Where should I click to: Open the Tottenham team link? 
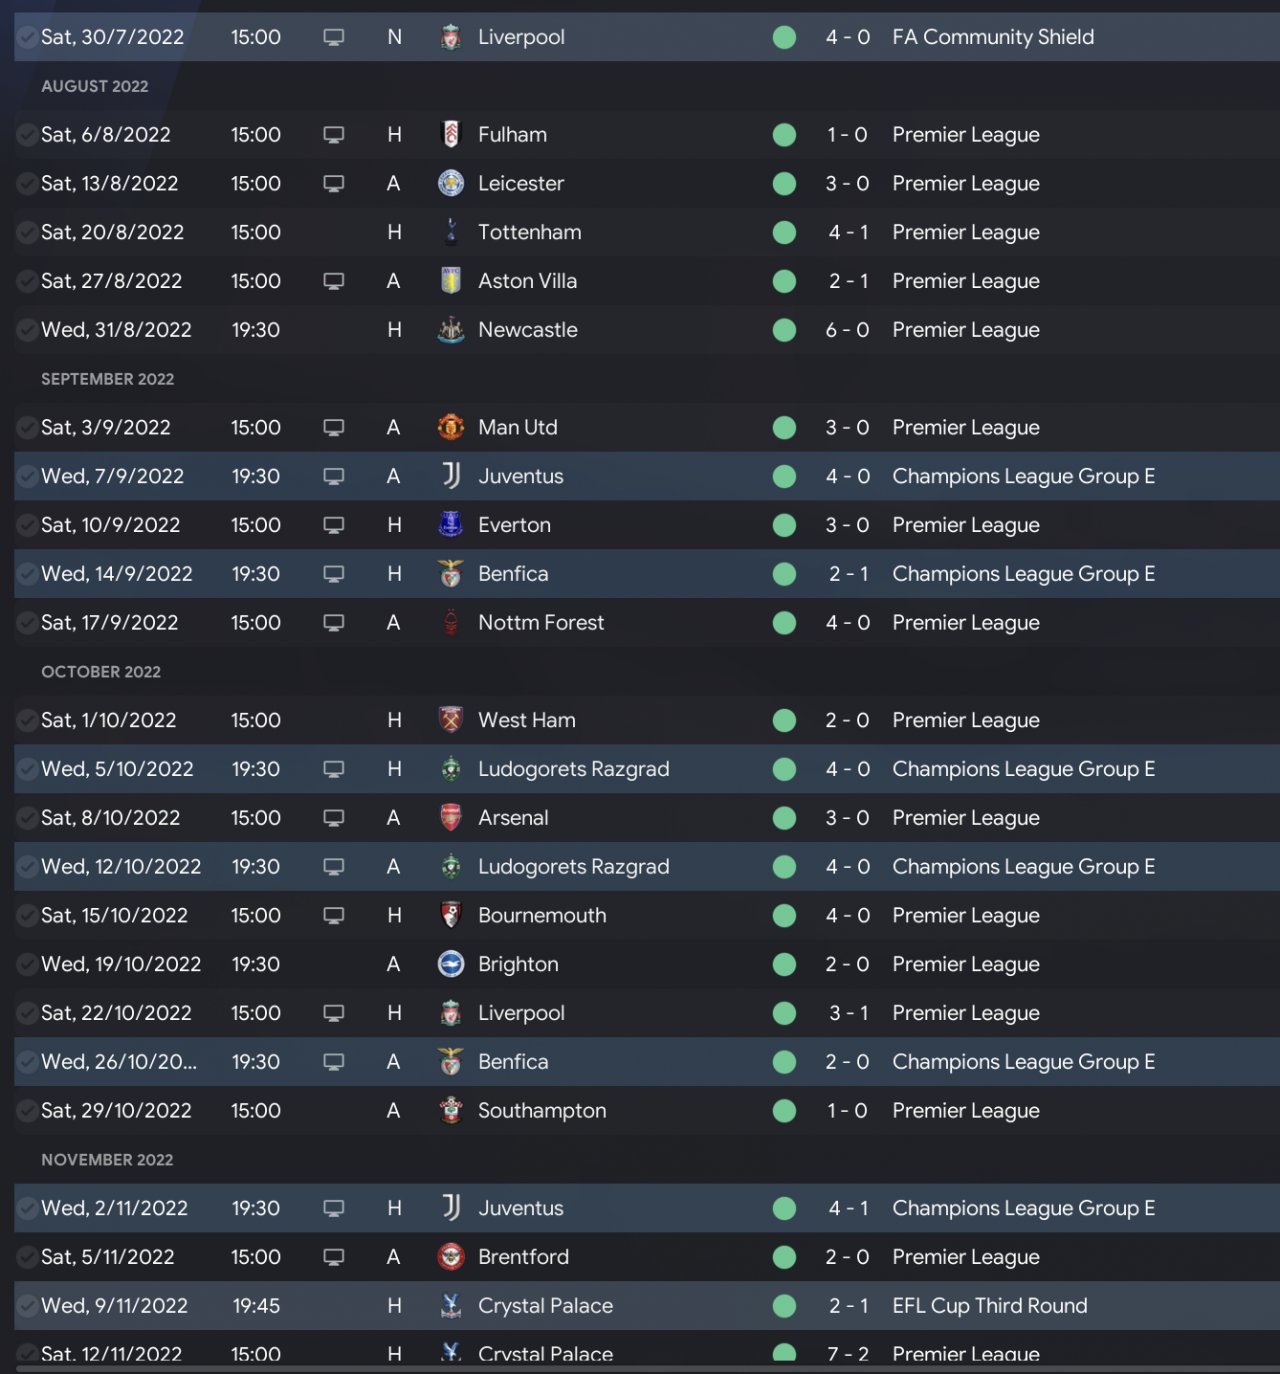529,232
